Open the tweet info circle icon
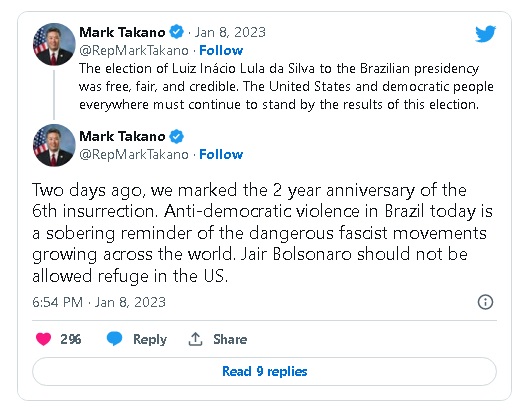The height and width of the screenshot is (418, 530). (x=485, y=302)
